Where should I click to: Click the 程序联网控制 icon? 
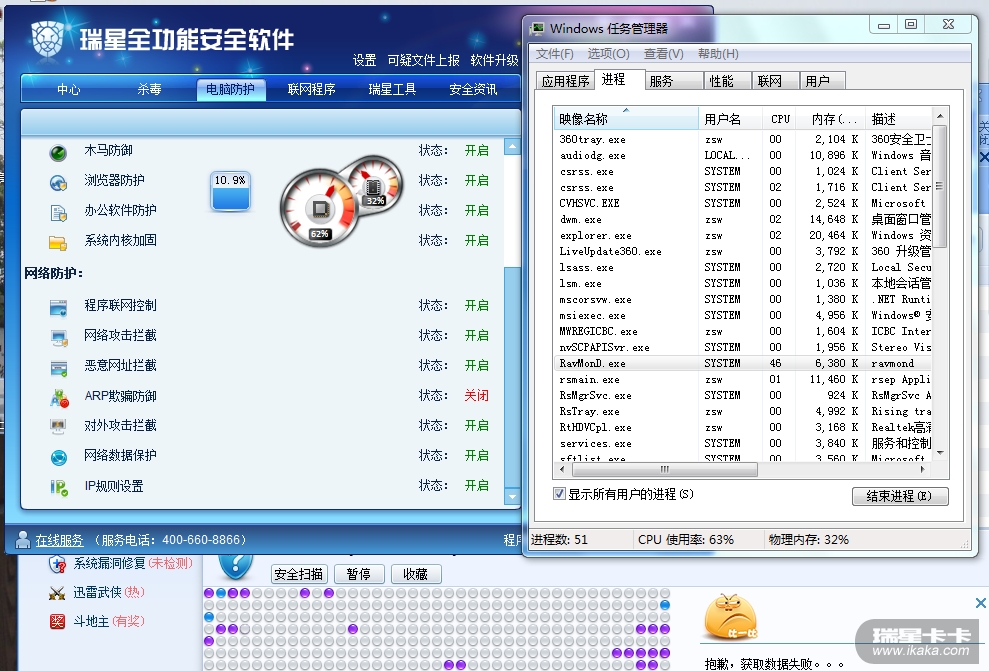pyautogui.click(x=59, y=308)
